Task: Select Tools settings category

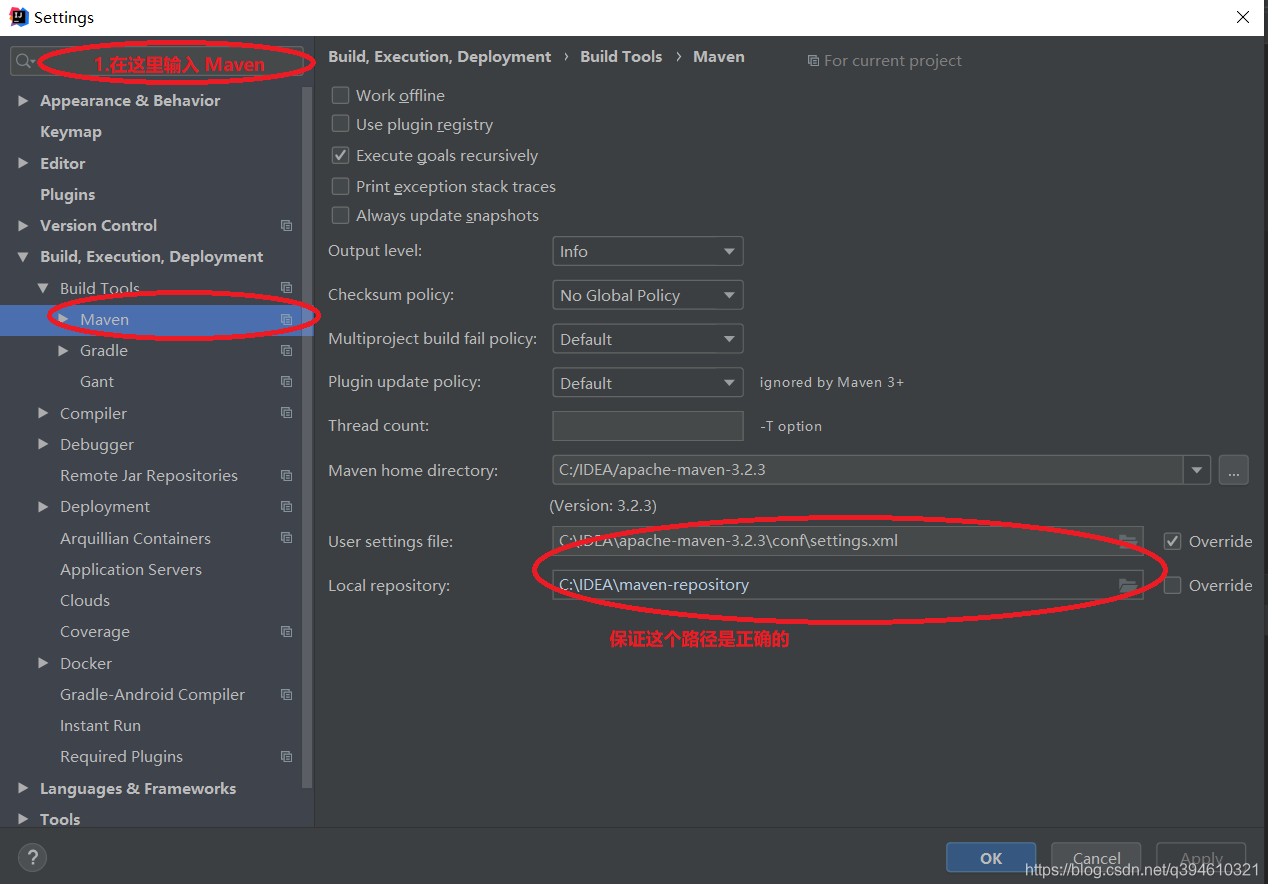Action: click(60, 819)
